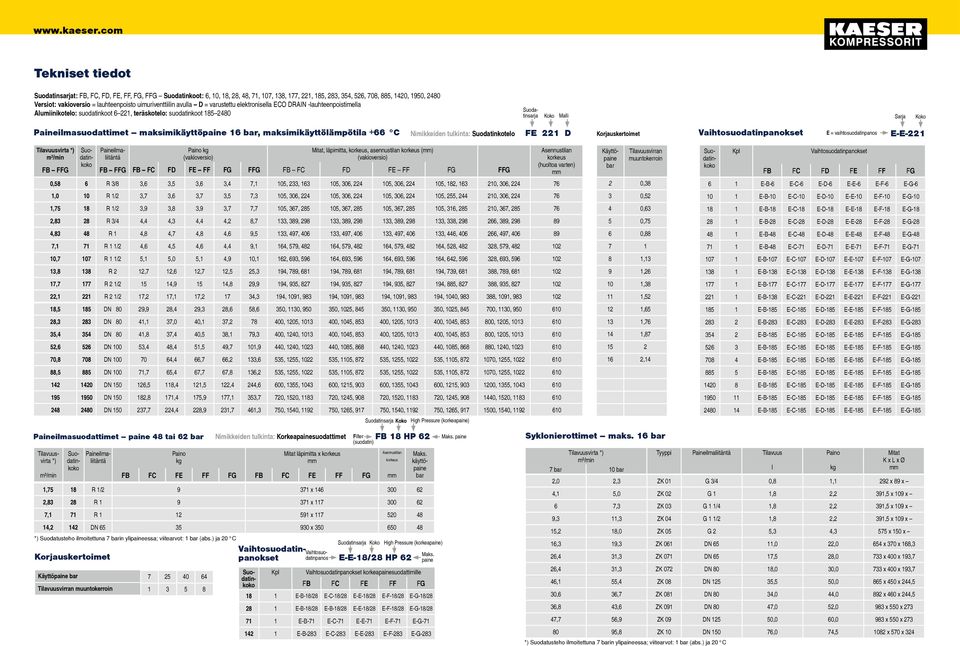Click 'E-B-71' in high-pressure replacement table
The image size is (960, 646).
[306, 621]
